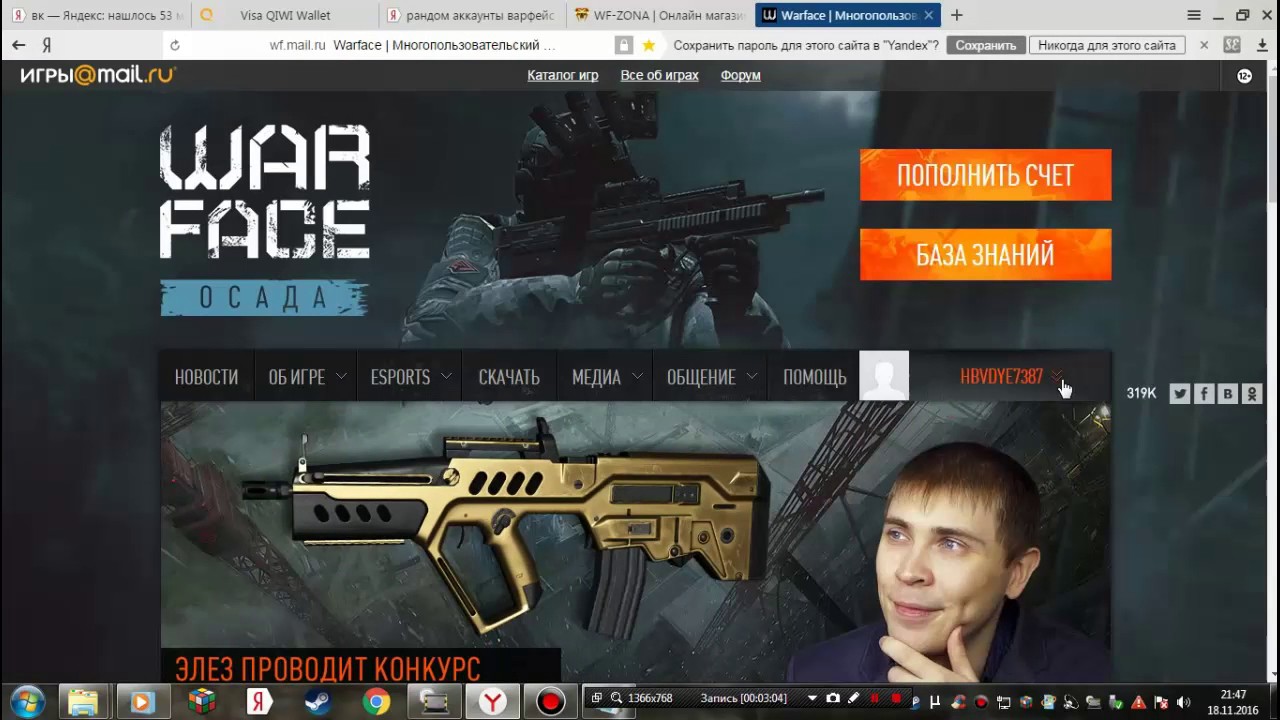Image resolution: width=1280 pixels, height=720 pixels.
Task: Open the HBVDYE7387 account dropdown
Action: click(x=1011, y=377)
